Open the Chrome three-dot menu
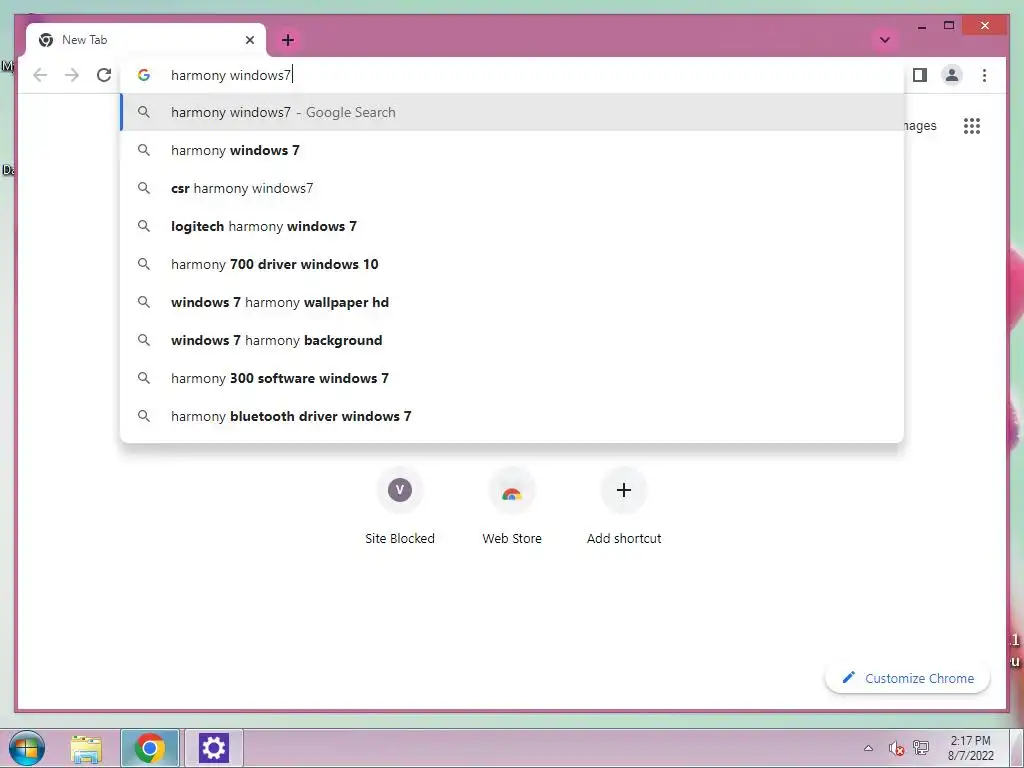This screenshot has height=768, width=1024. (x=984, y=75)
